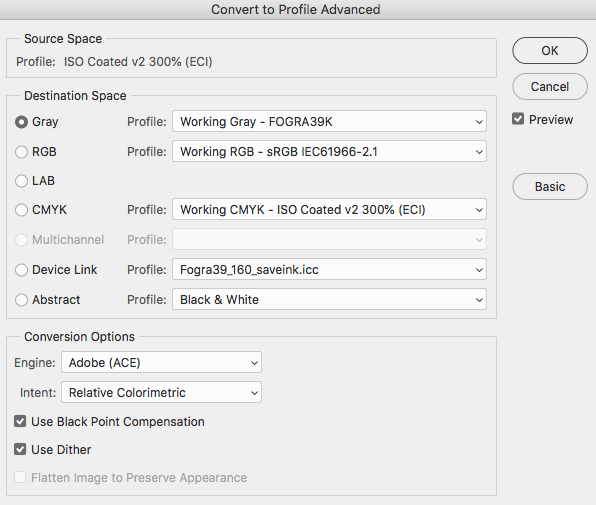Open the Working RGB sRGB profile dropdown
Viewport: 596px width, 505px height.
[x=329, y=152]
